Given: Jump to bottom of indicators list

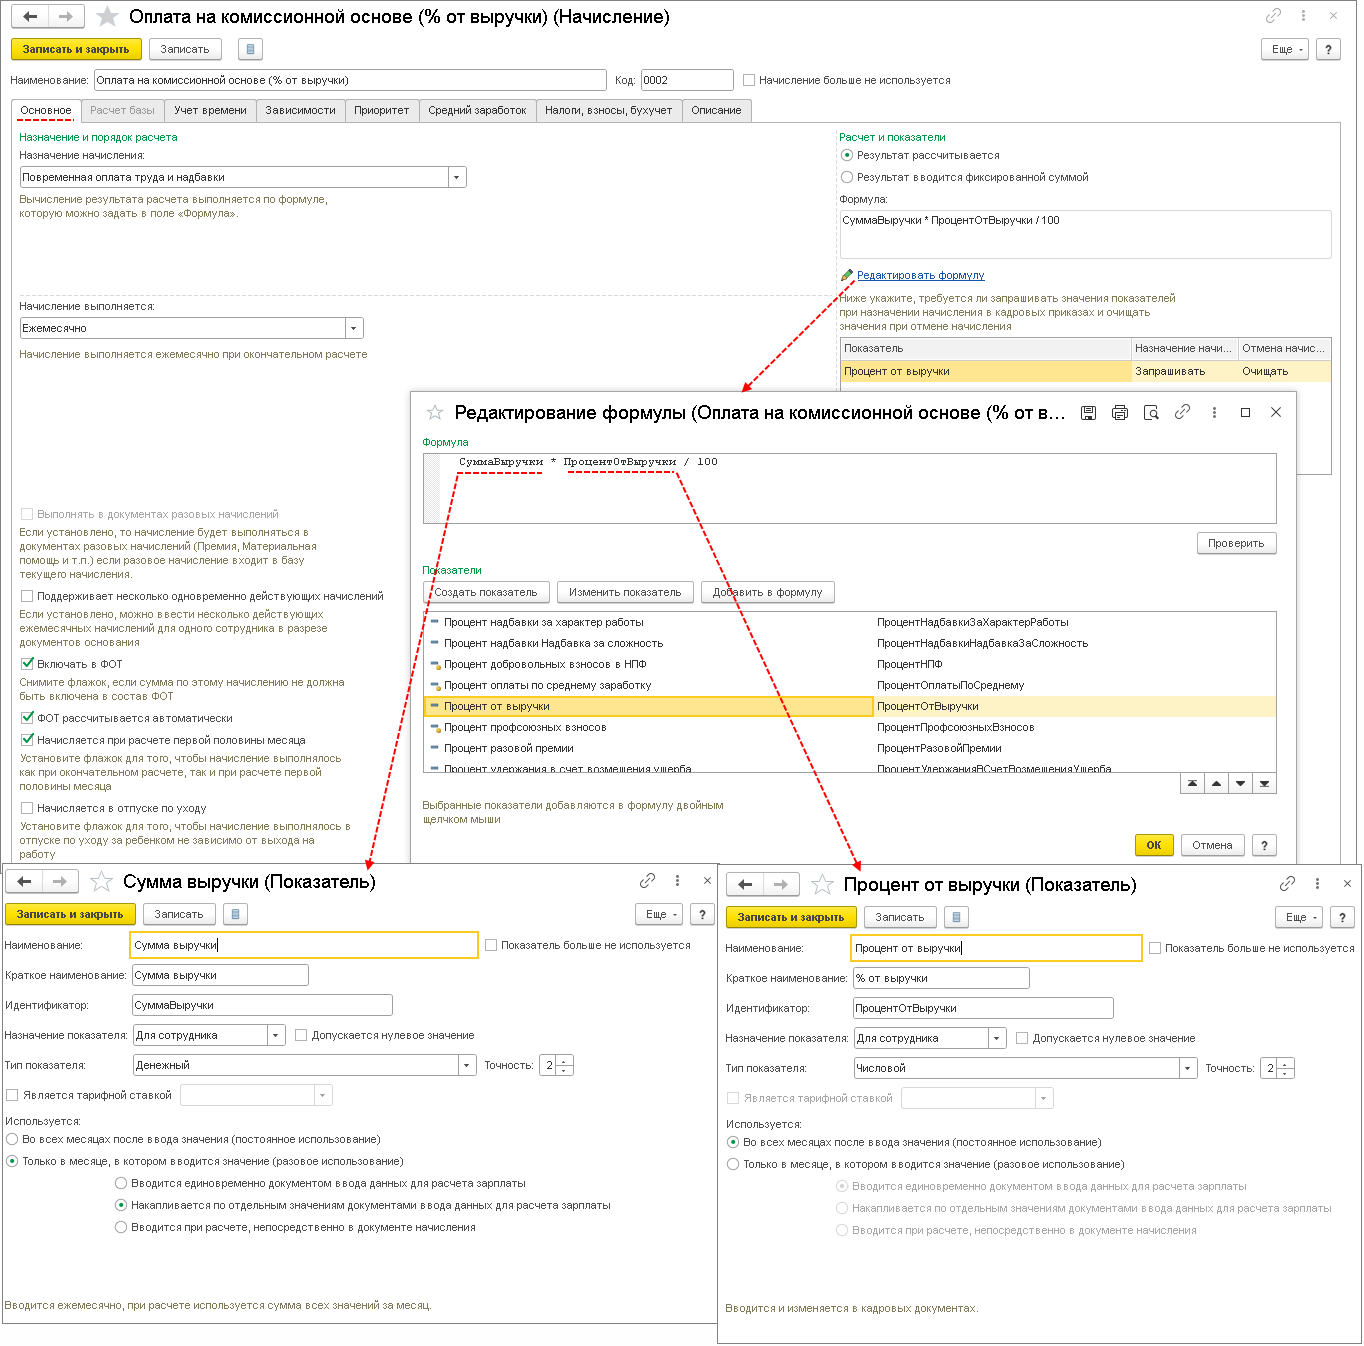Looking at the screenshot, I should (x=1264, y=784).
